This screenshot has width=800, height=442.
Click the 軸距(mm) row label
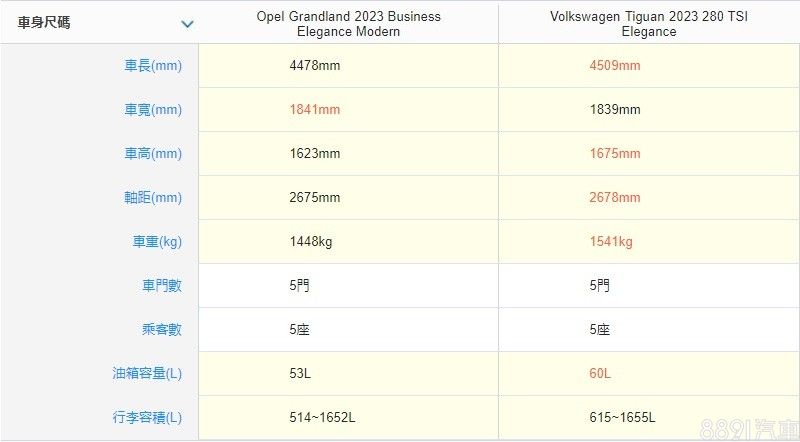(x=153, y=198)
